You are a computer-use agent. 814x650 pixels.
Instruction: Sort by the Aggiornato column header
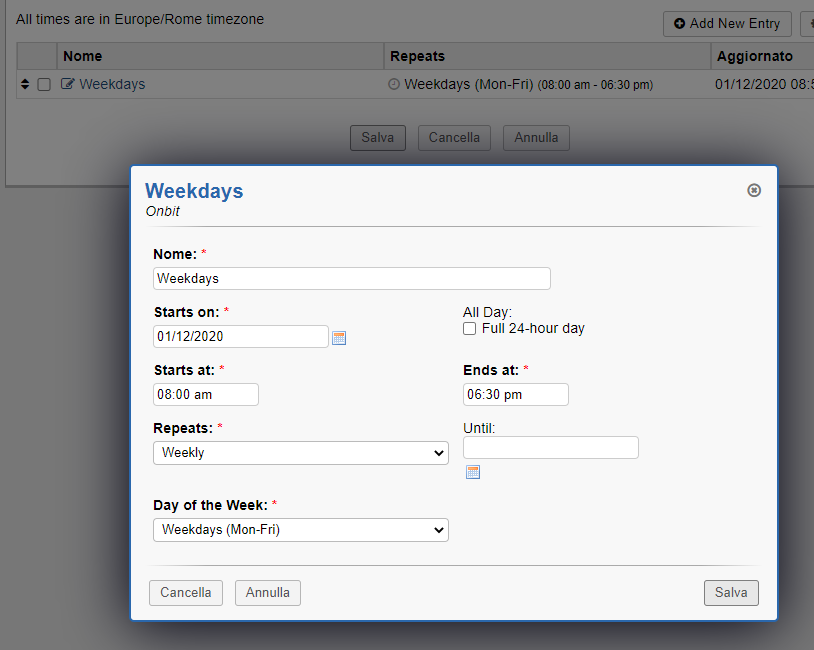[x=754, y=56]
